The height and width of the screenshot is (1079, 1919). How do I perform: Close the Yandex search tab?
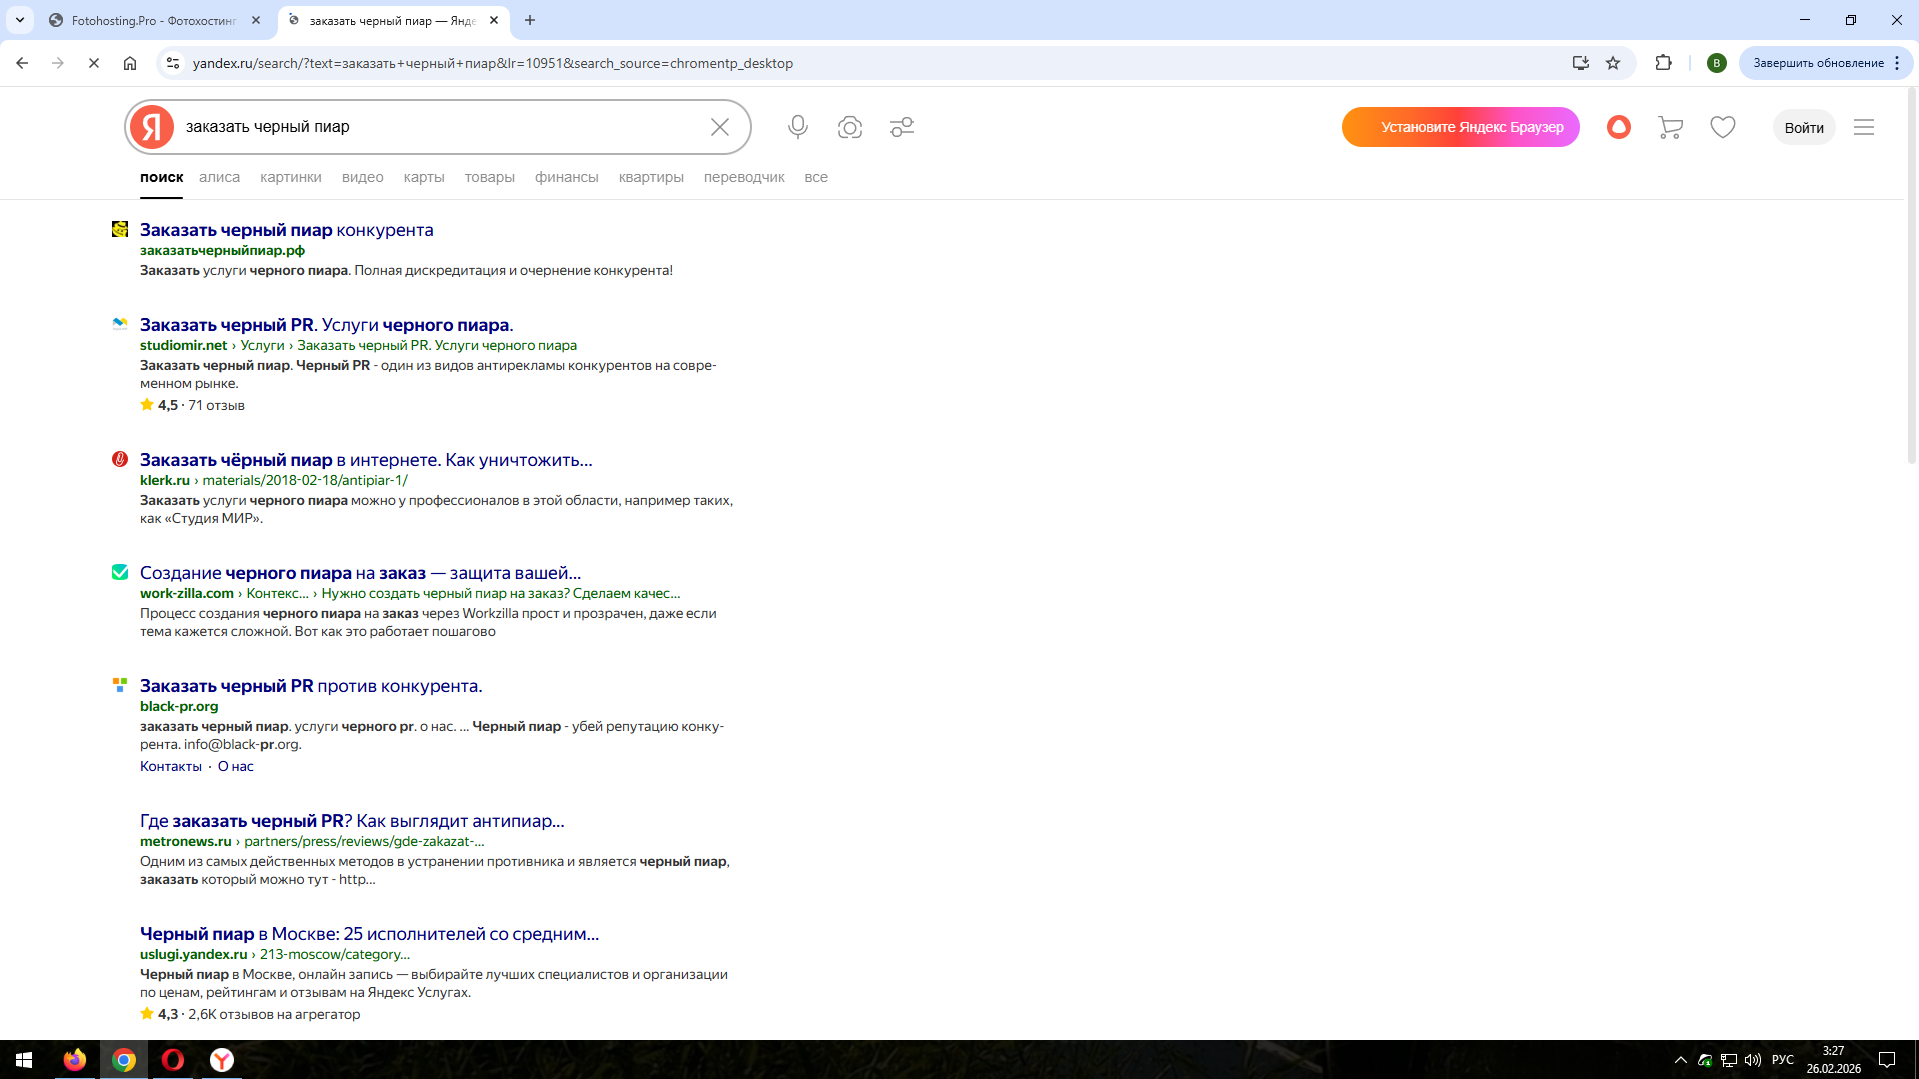(494, 20)
